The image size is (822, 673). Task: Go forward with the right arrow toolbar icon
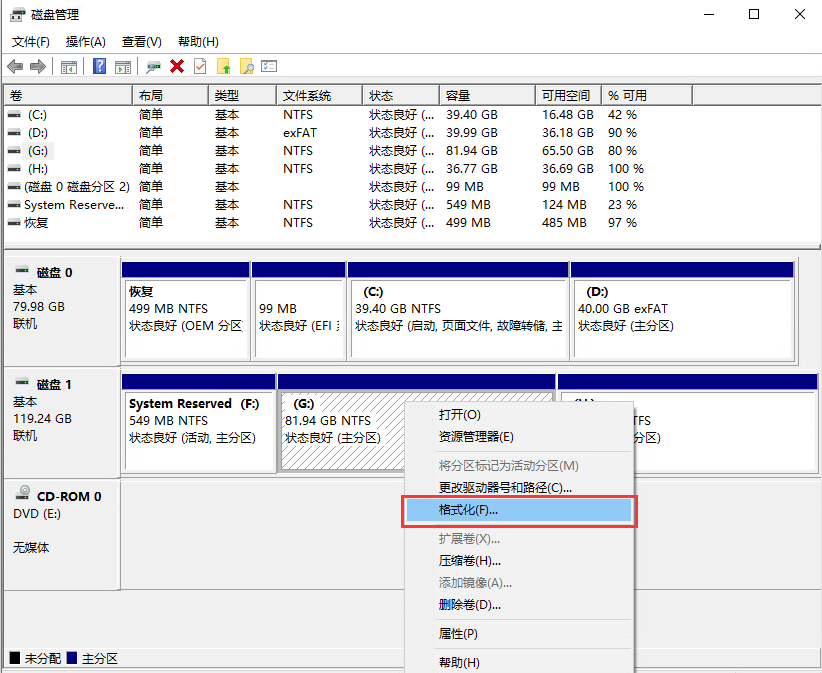point(38,67)
